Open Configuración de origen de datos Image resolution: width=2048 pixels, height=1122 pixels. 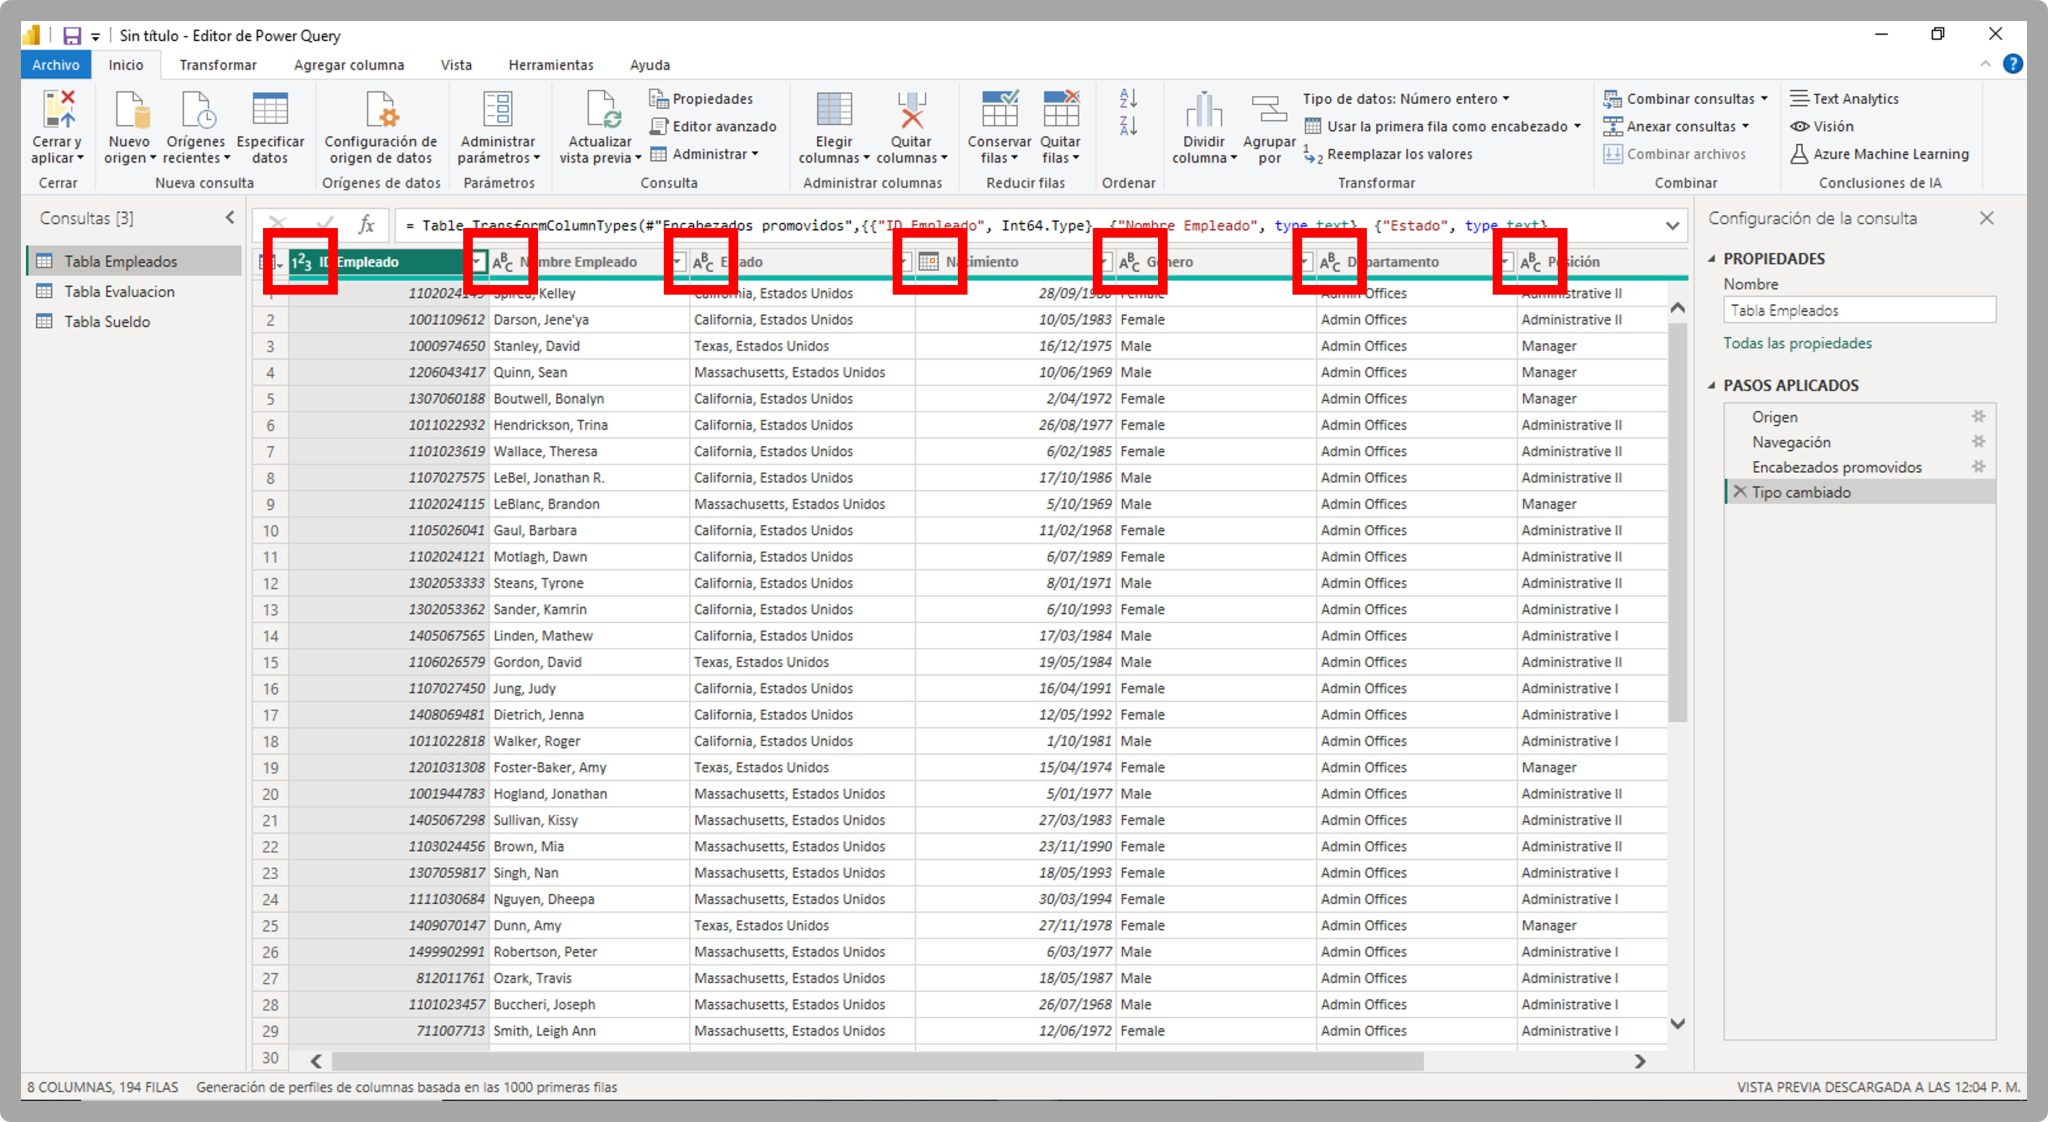[x=381, y=127]
